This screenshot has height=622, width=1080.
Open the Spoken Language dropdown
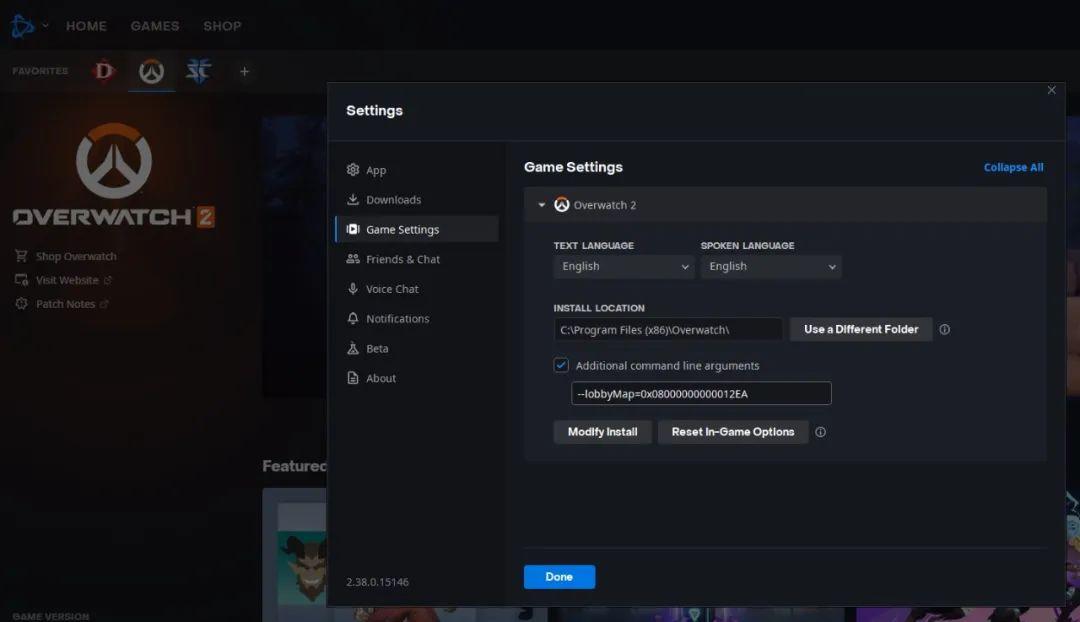[x=770, y=267]
